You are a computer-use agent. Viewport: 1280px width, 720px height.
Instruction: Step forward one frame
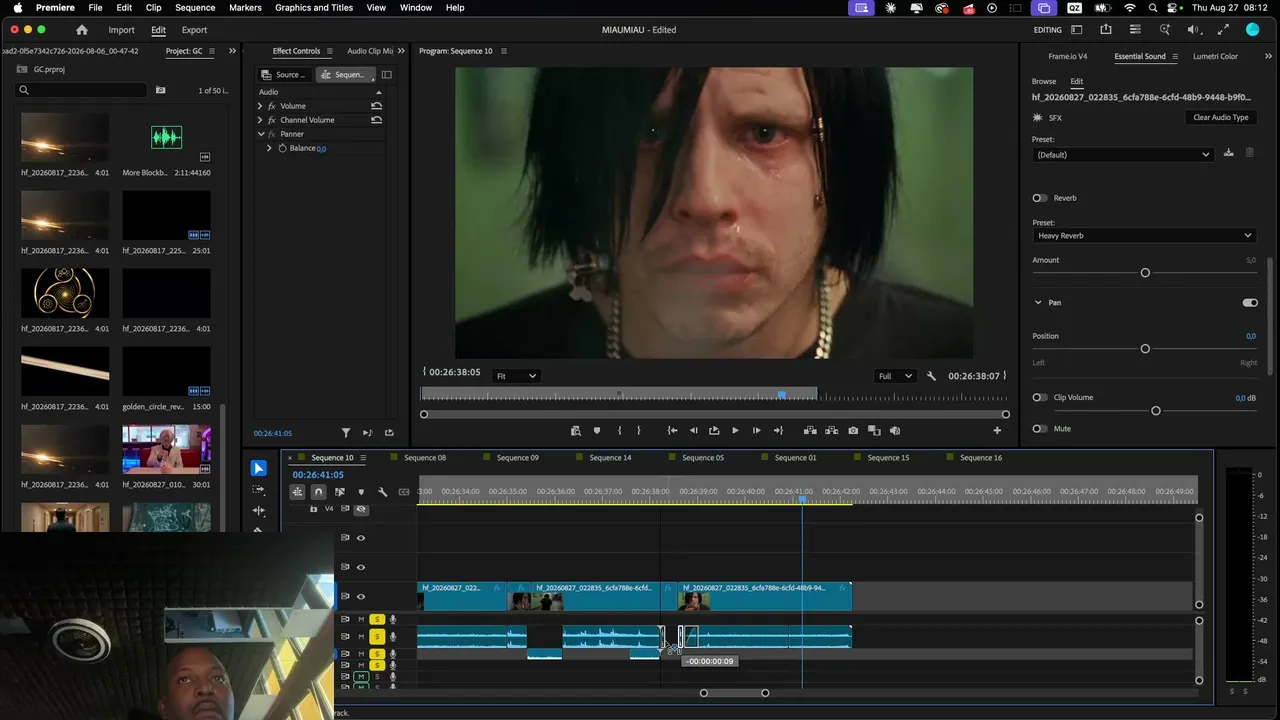756,431
